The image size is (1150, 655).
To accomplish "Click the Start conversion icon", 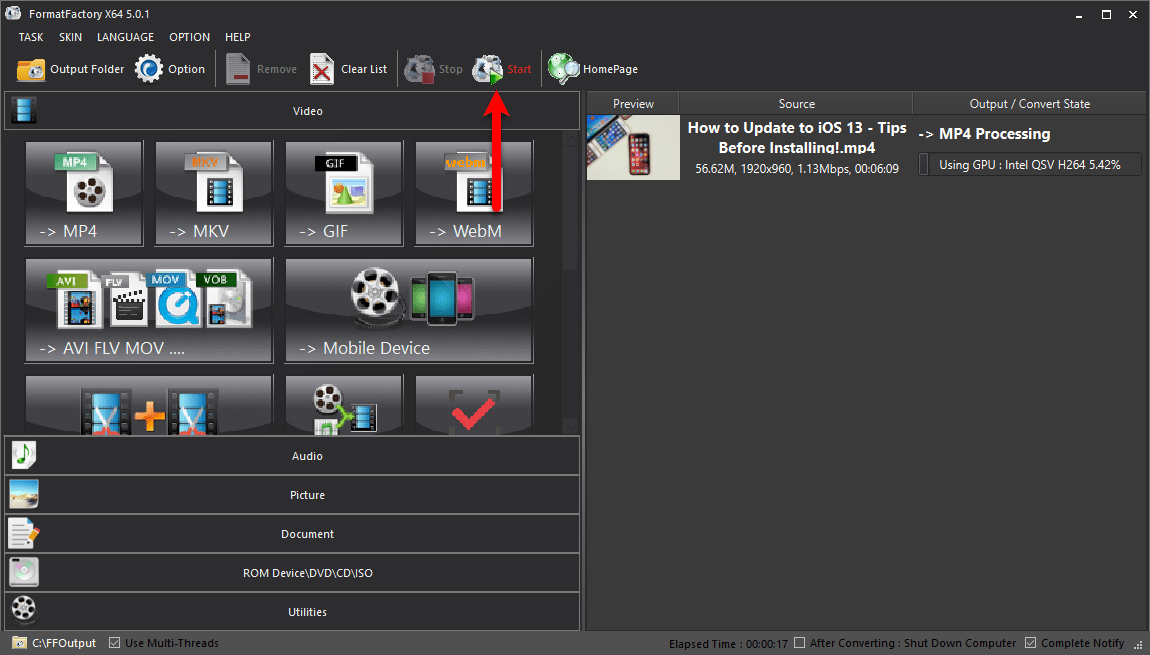I will [488, 69].
